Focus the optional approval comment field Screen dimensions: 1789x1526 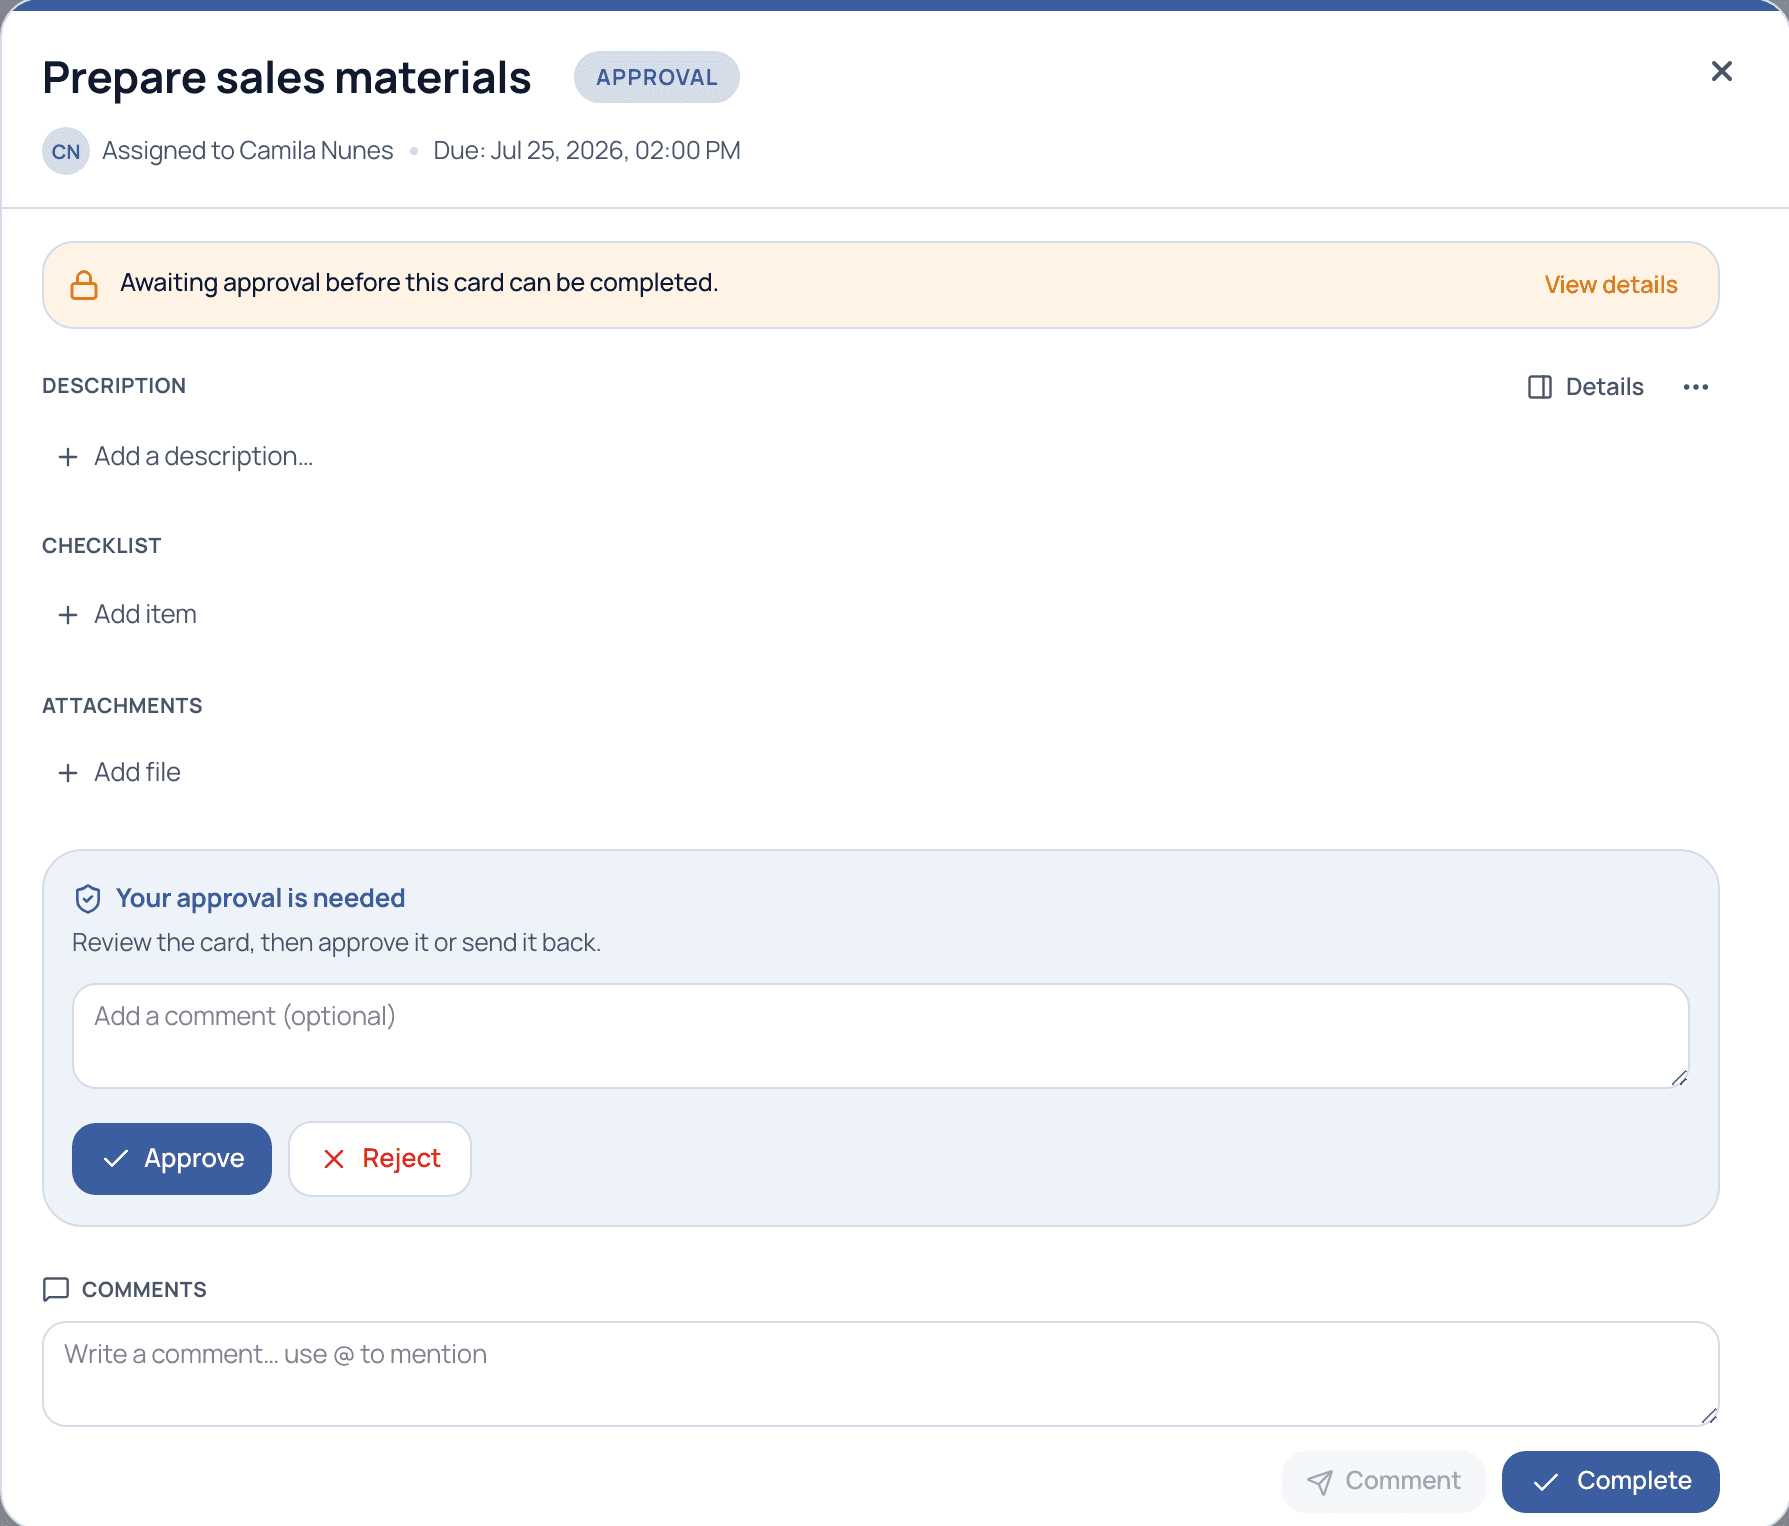(881, 1036)
